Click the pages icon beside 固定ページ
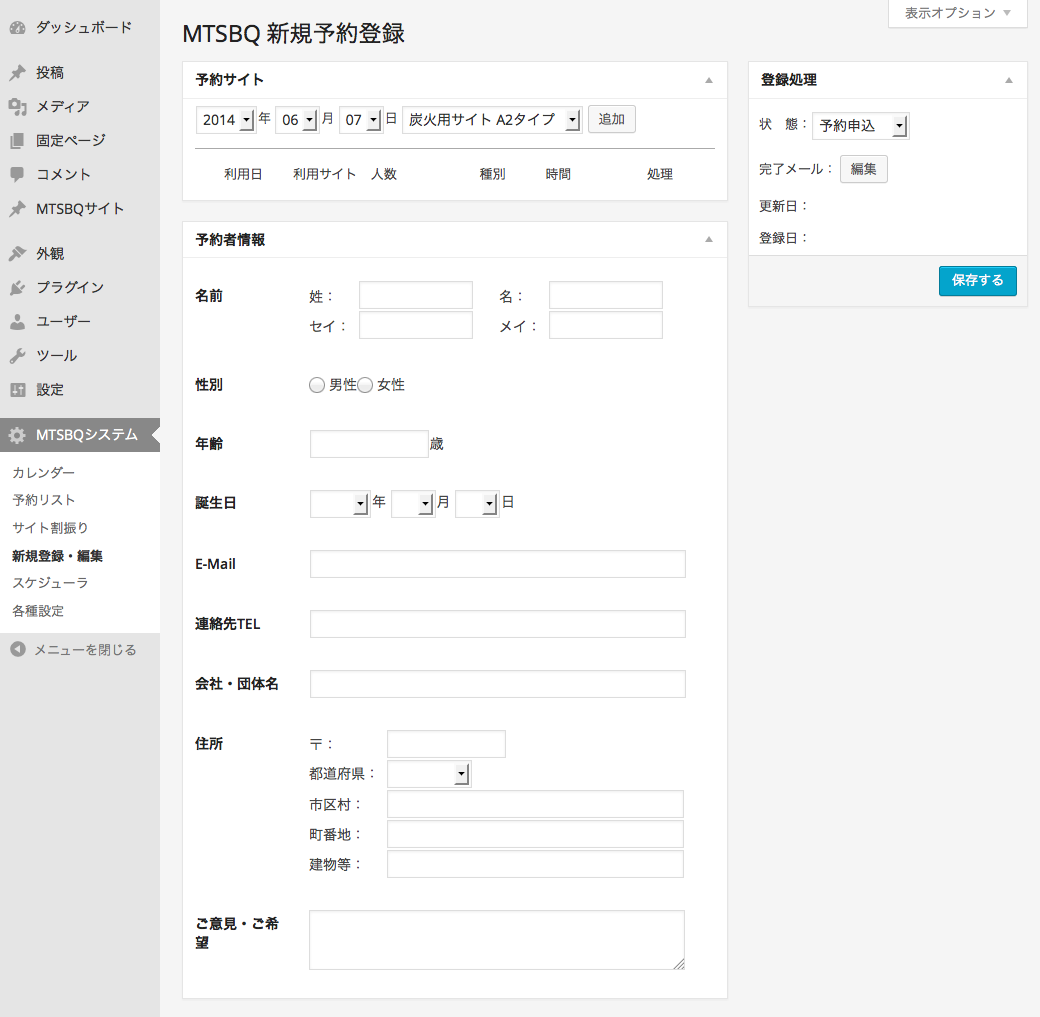 click(17, 141)
